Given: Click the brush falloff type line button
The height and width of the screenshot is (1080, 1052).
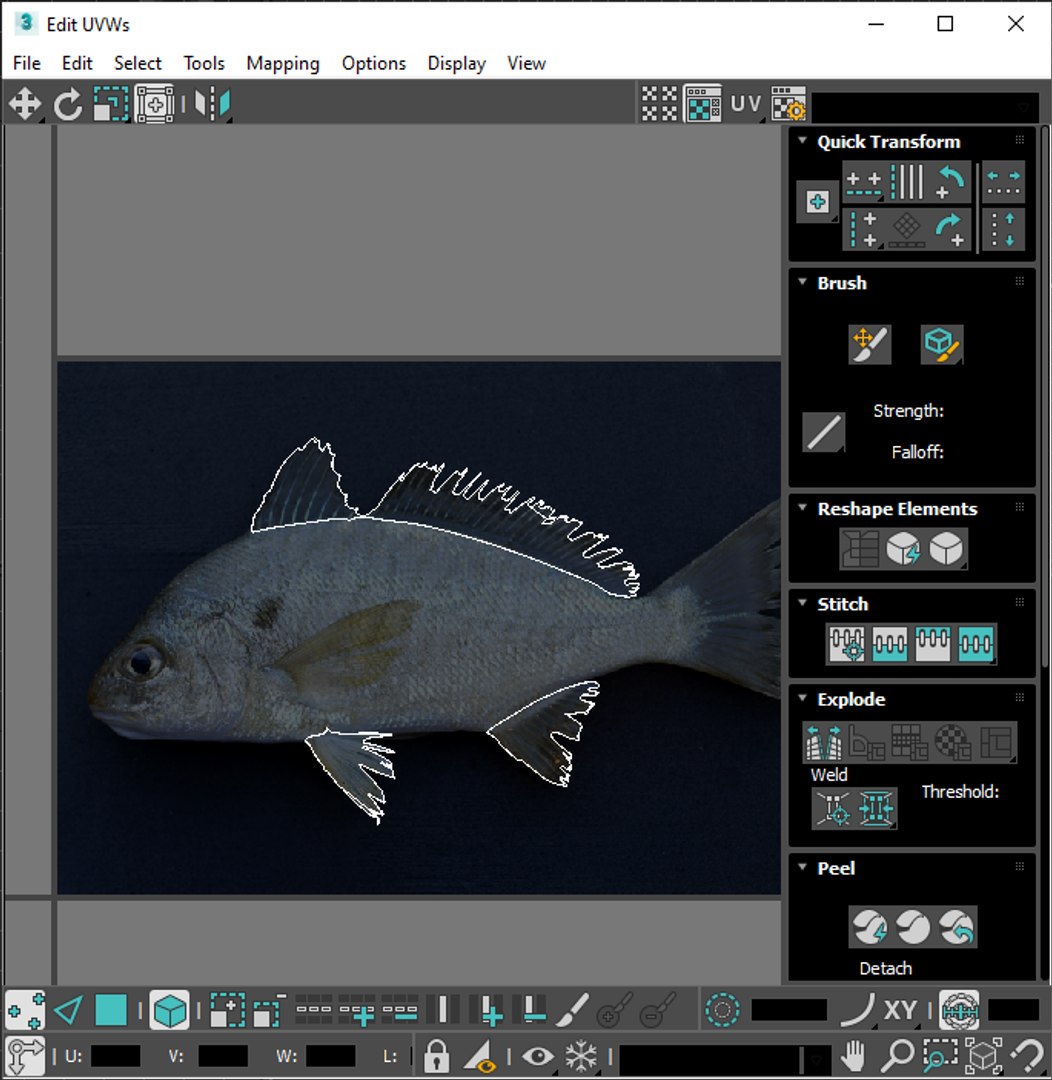Looking at the screenshot, I should coord(823,433).
